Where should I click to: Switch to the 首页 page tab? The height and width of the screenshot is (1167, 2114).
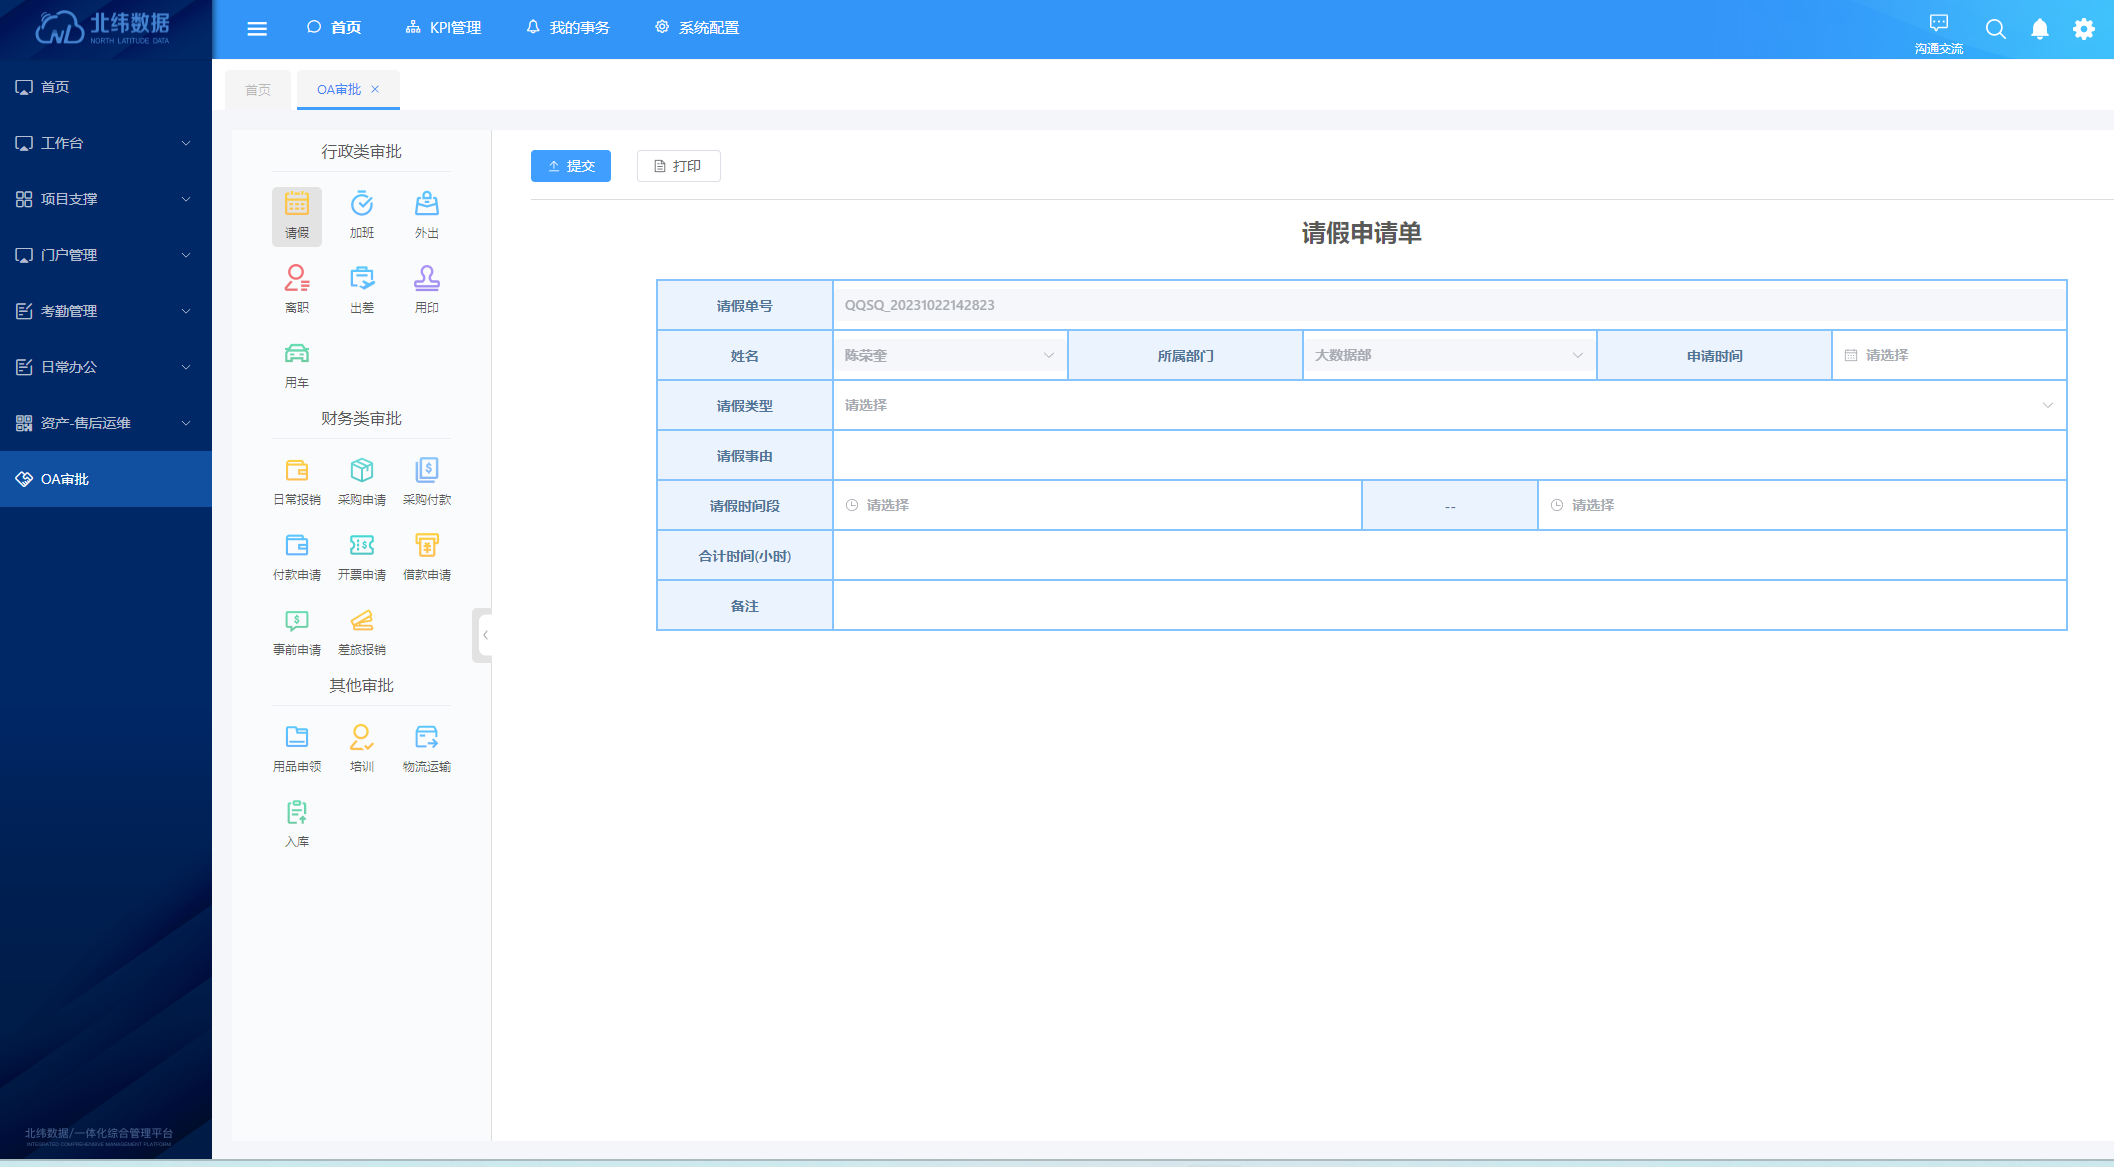258,90
